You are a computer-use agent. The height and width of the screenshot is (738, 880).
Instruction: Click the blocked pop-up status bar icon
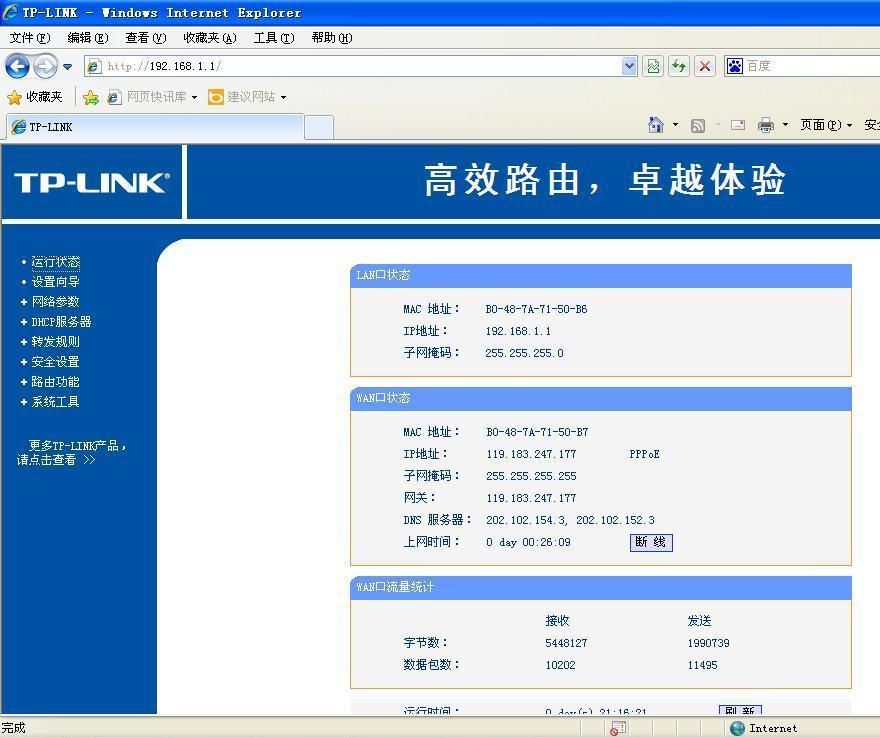(x=618, y=728)
